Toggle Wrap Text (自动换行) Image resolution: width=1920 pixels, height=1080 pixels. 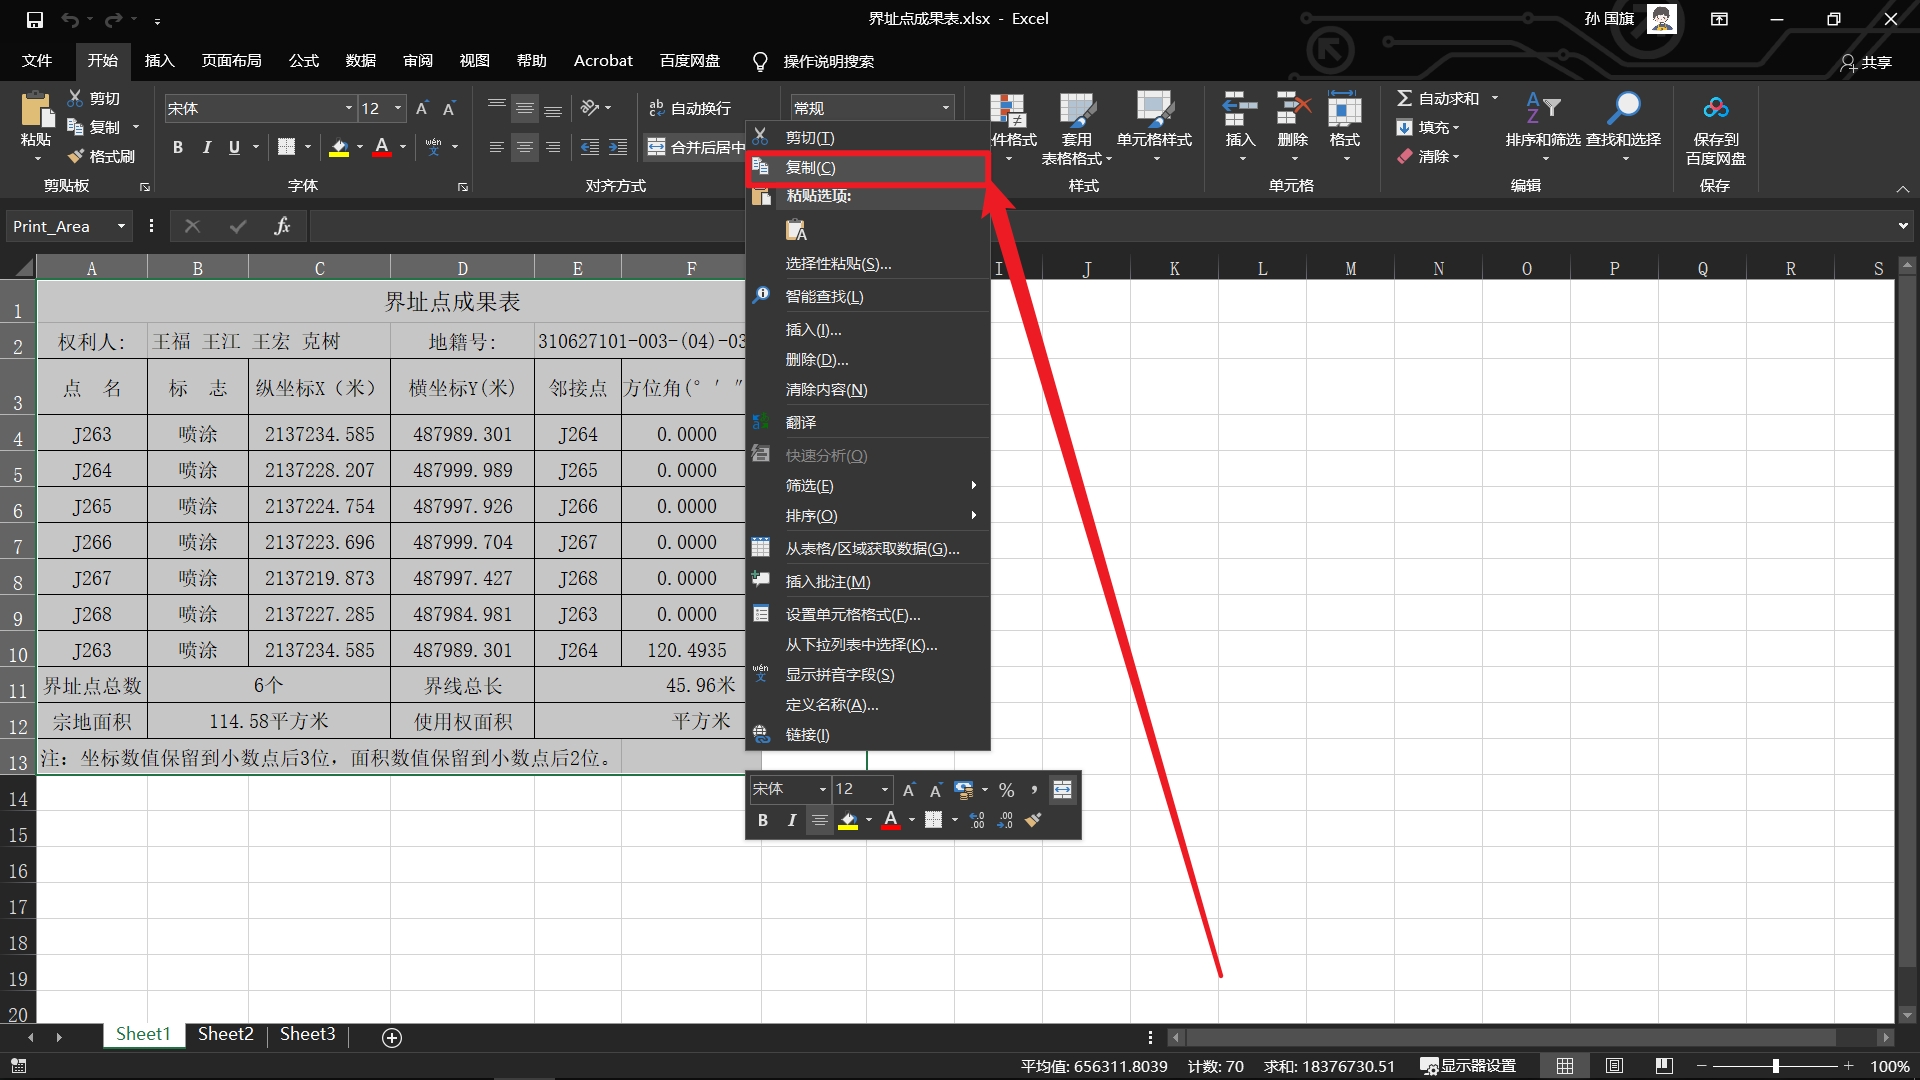coord(690,108)
